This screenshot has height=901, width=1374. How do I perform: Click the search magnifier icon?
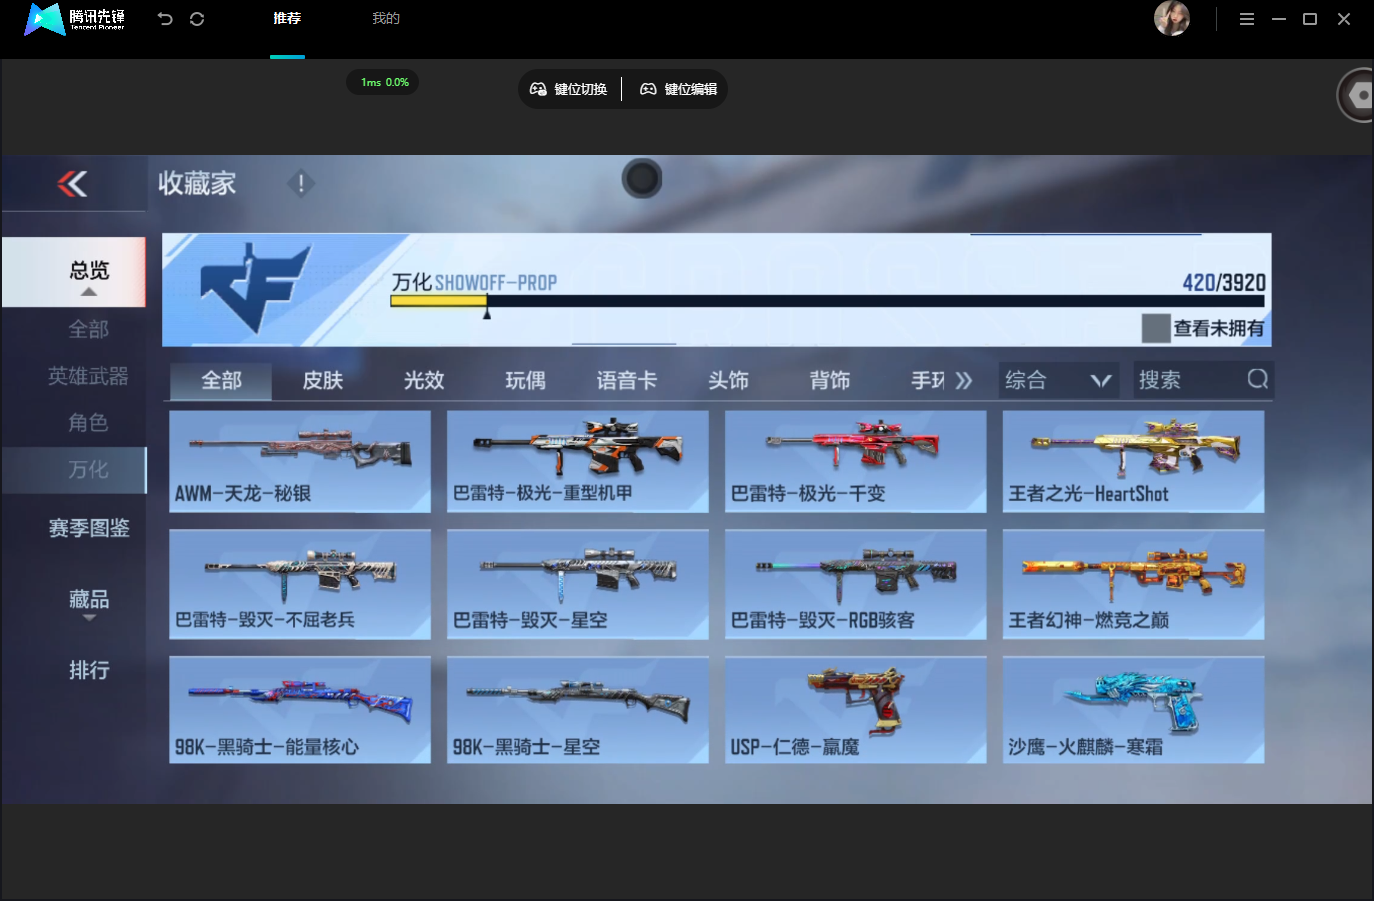coord(1257,379)
